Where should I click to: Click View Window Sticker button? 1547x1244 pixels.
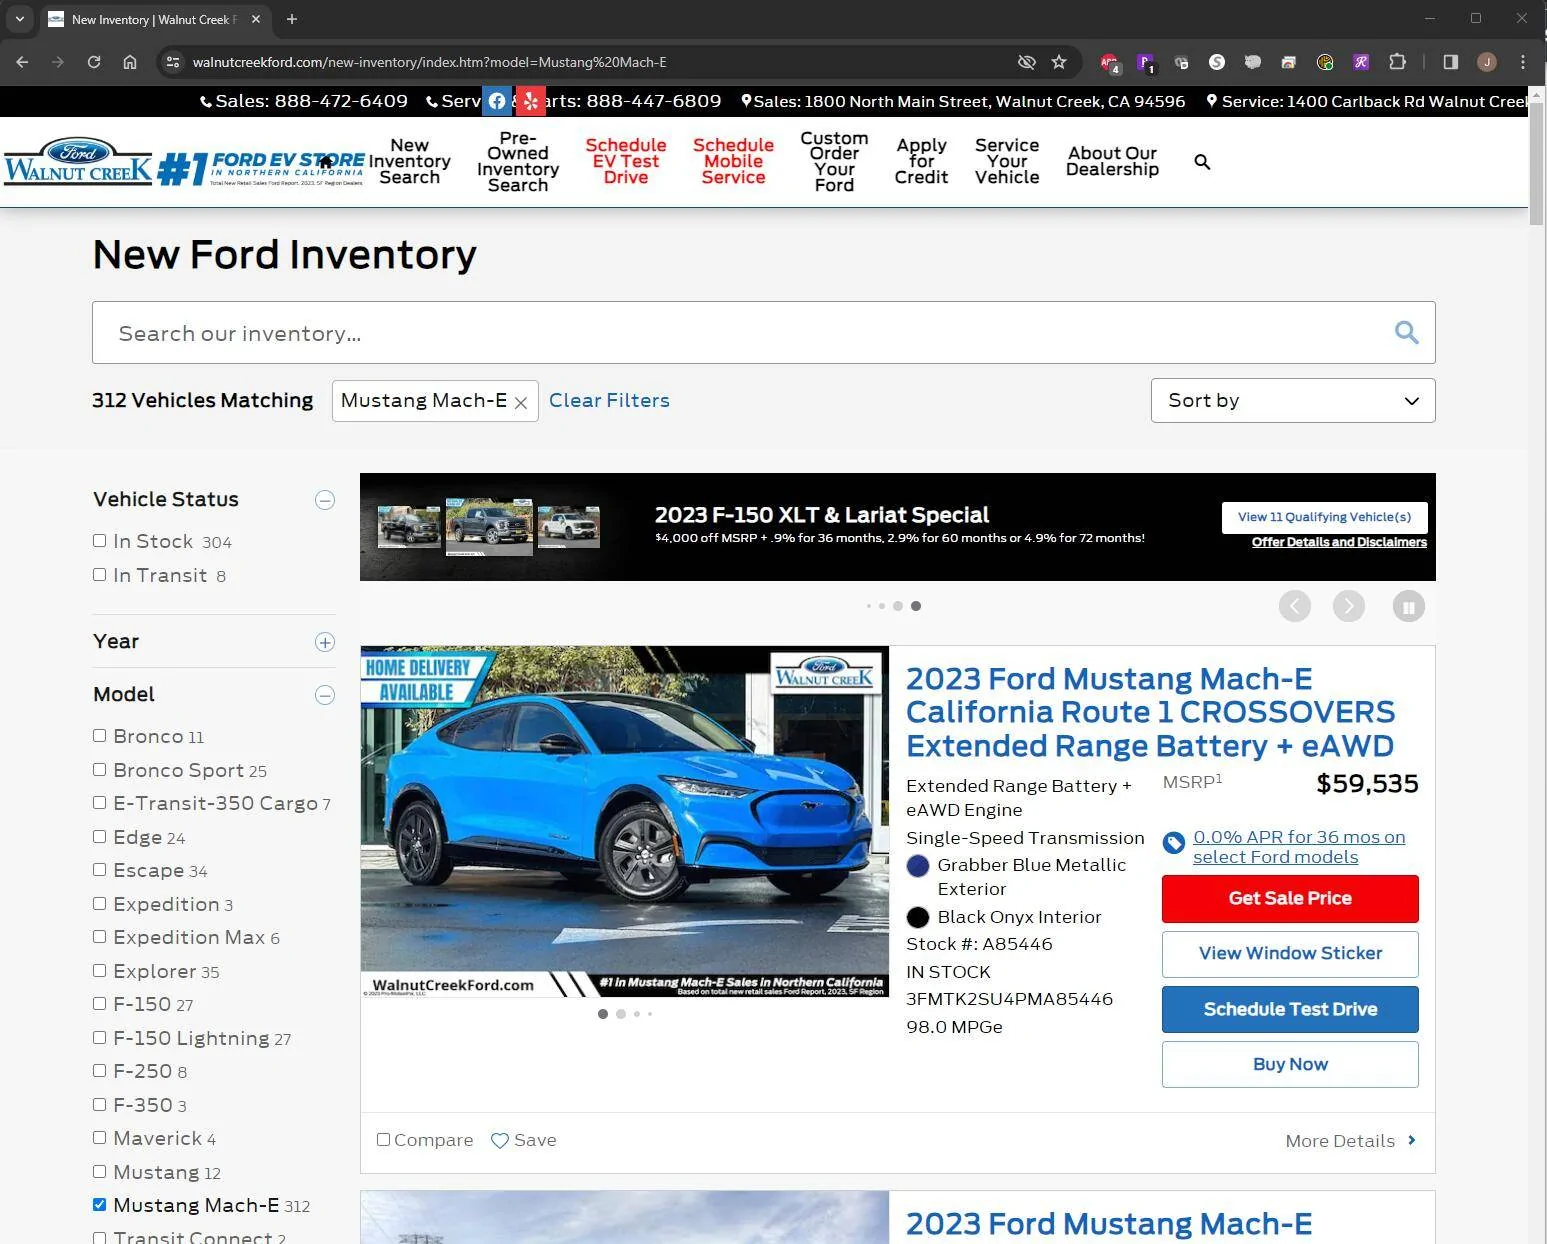1290,954
